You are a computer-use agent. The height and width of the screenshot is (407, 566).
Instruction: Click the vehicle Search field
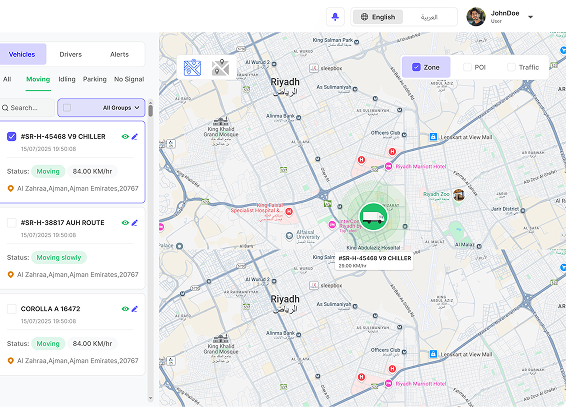(27, 108)
